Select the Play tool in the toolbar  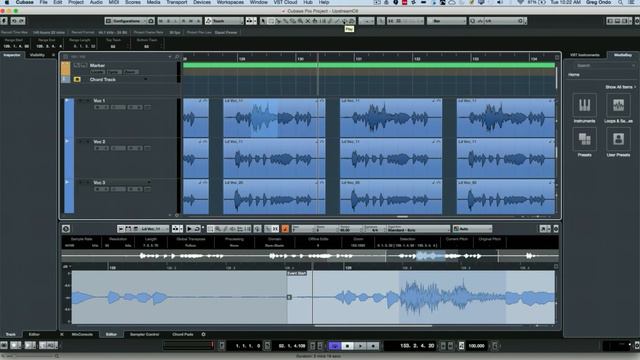(x=345, y=21)
